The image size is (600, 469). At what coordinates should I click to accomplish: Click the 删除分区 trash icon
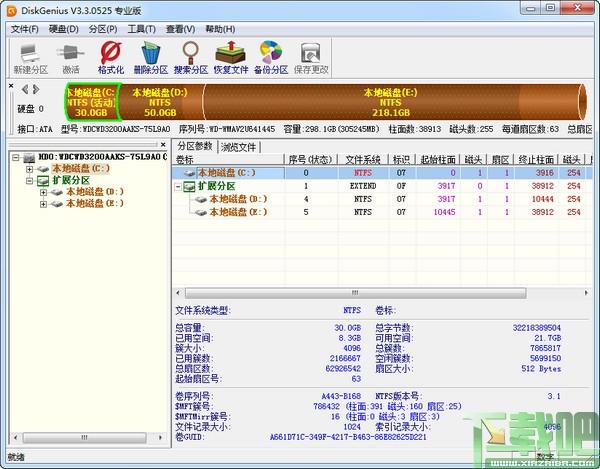pyautogui.click(x=151, y=58)
